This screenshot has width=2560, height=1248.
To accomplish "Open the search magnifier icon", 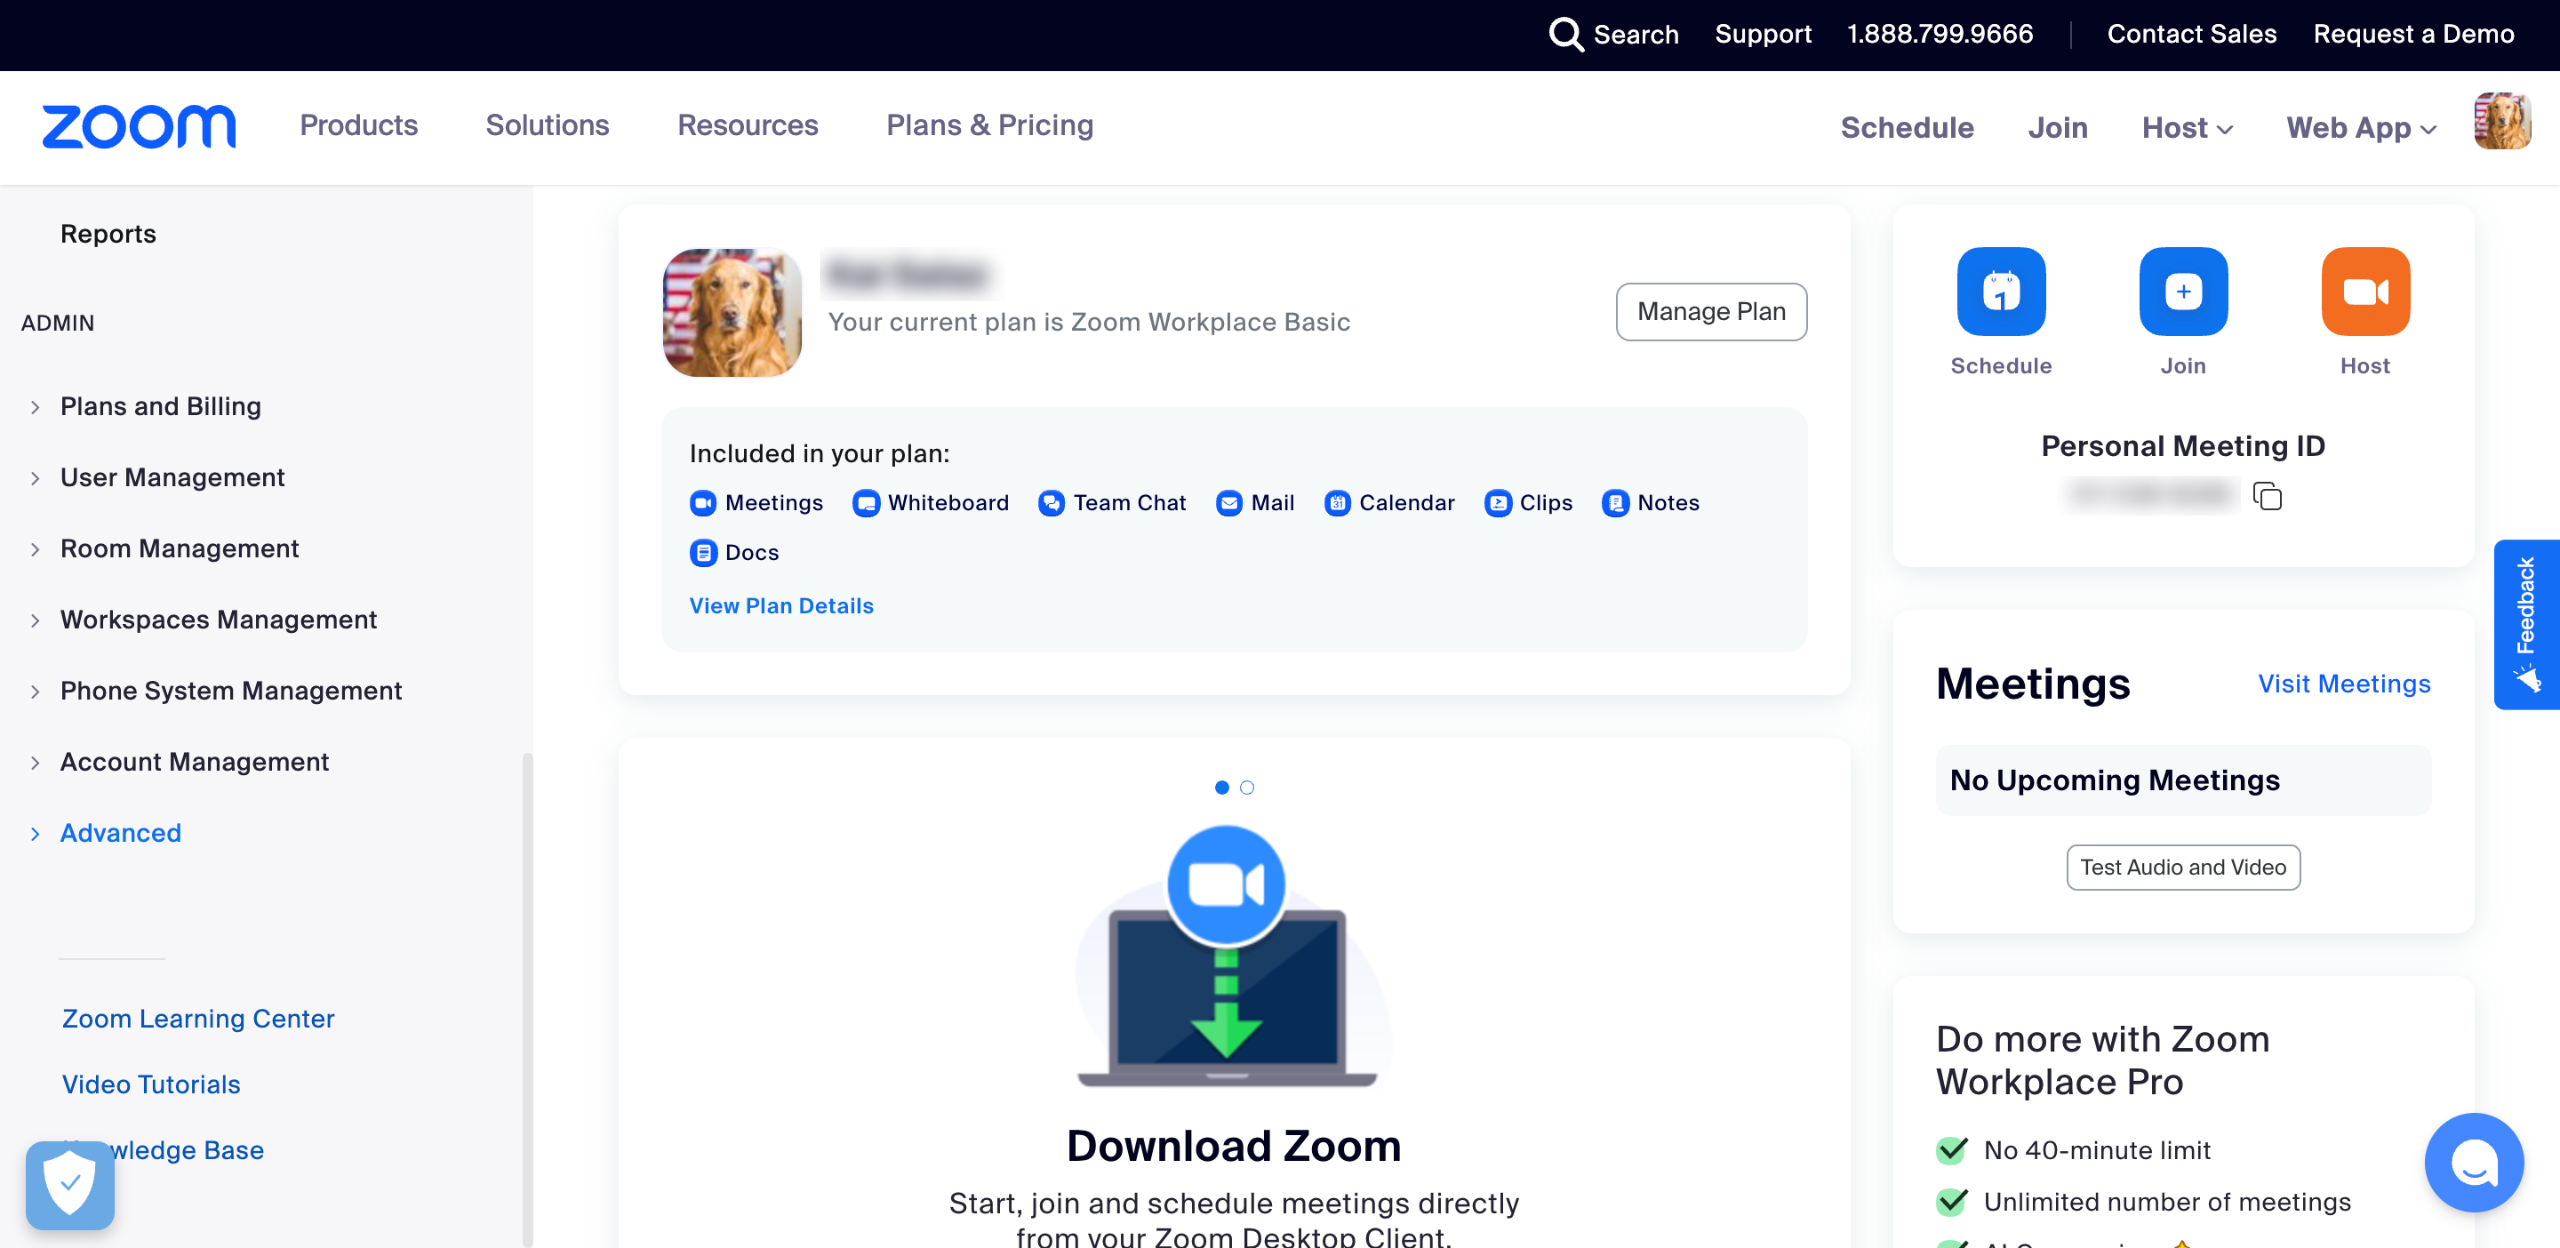I will tap(1565, 34).
